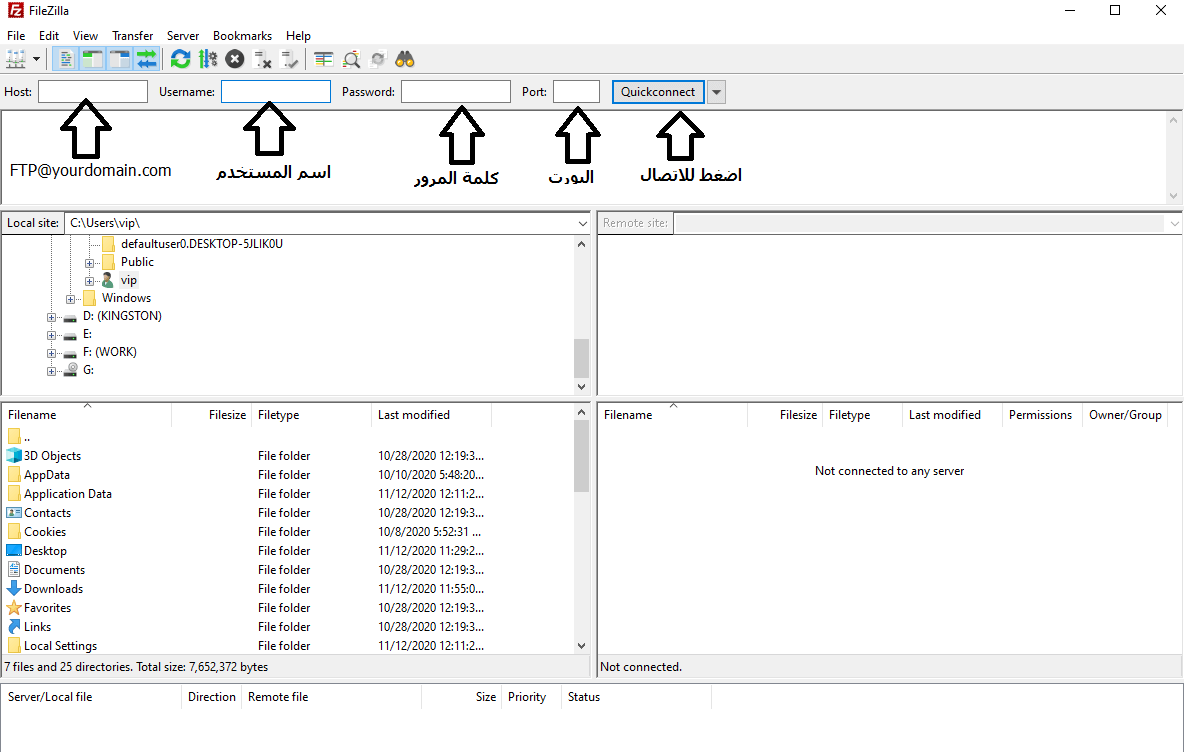The height and width of the screenshot is (752, 1184).
Task: Sort local files by Filesize column
Action: click(212, 415)
